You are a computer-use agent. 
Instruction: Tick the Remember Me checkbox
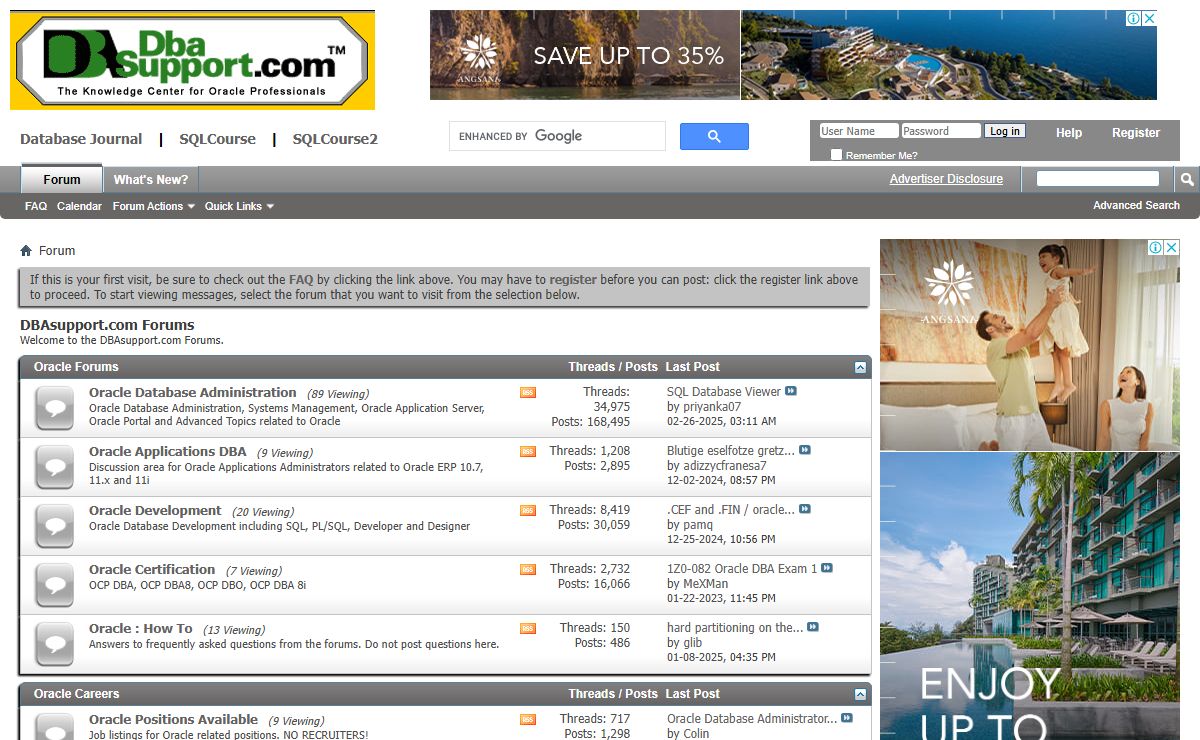pyautogui.click(x=837, y=155)
